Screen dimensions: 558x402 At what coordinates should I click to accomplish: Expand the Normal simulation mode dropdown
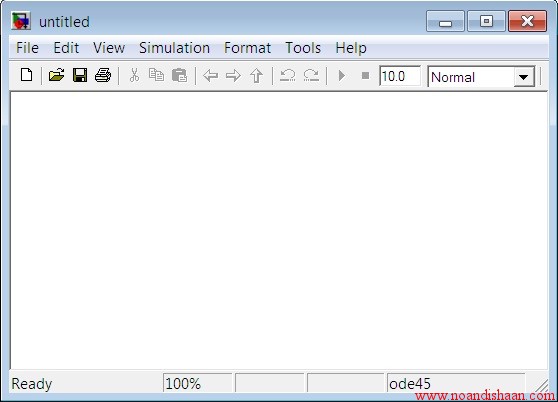point(523,76)
